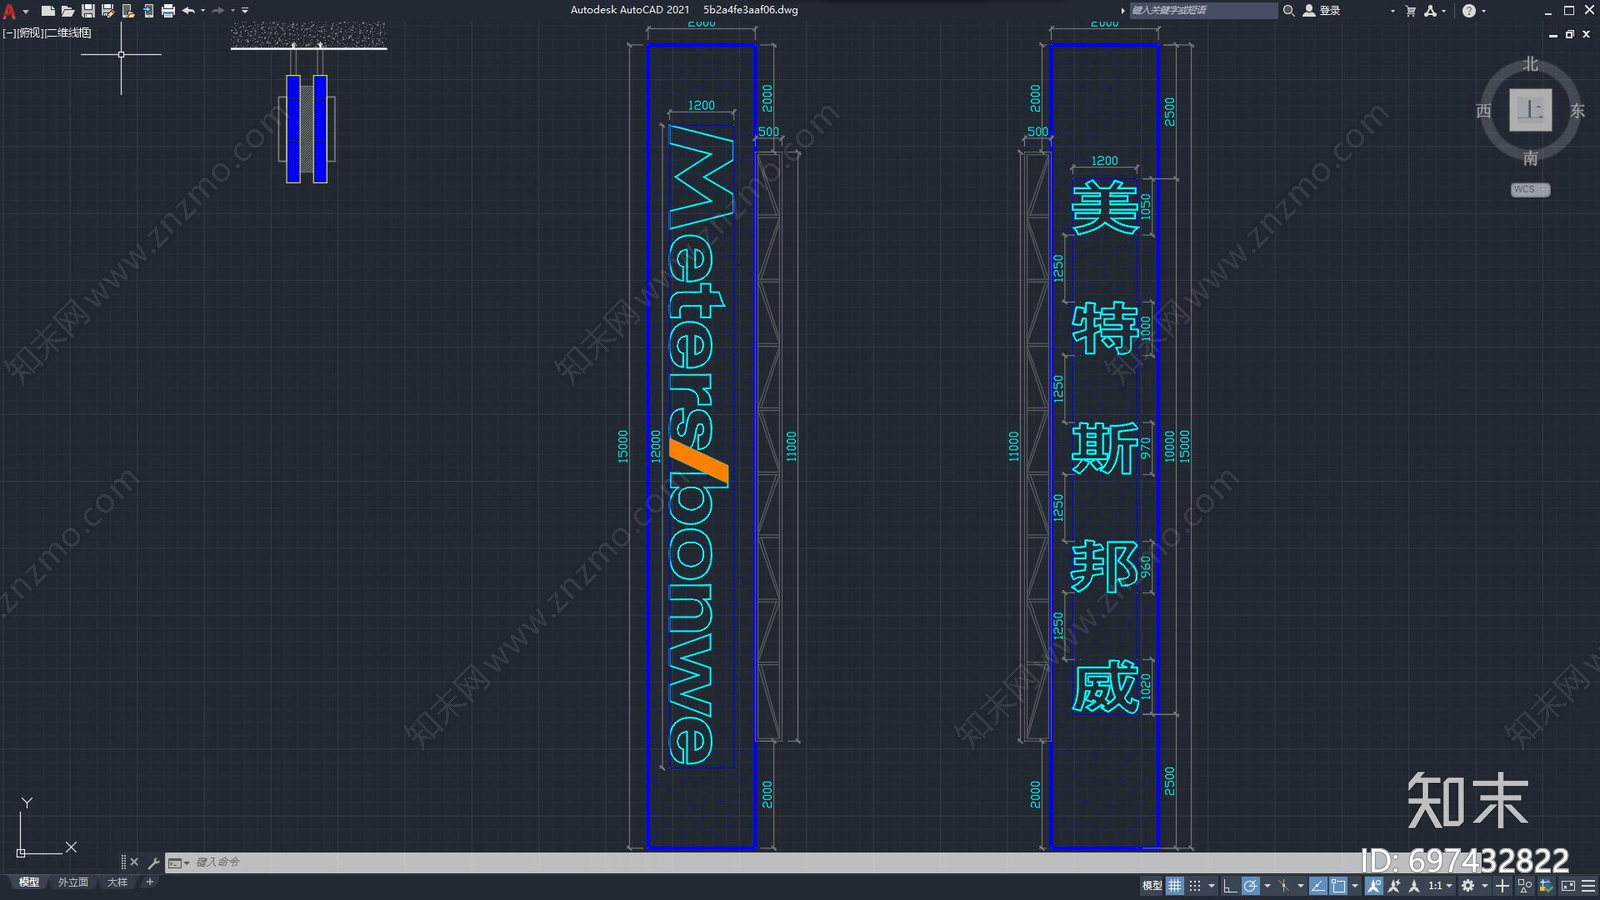Redo the last undone action

tap(218, 11)
